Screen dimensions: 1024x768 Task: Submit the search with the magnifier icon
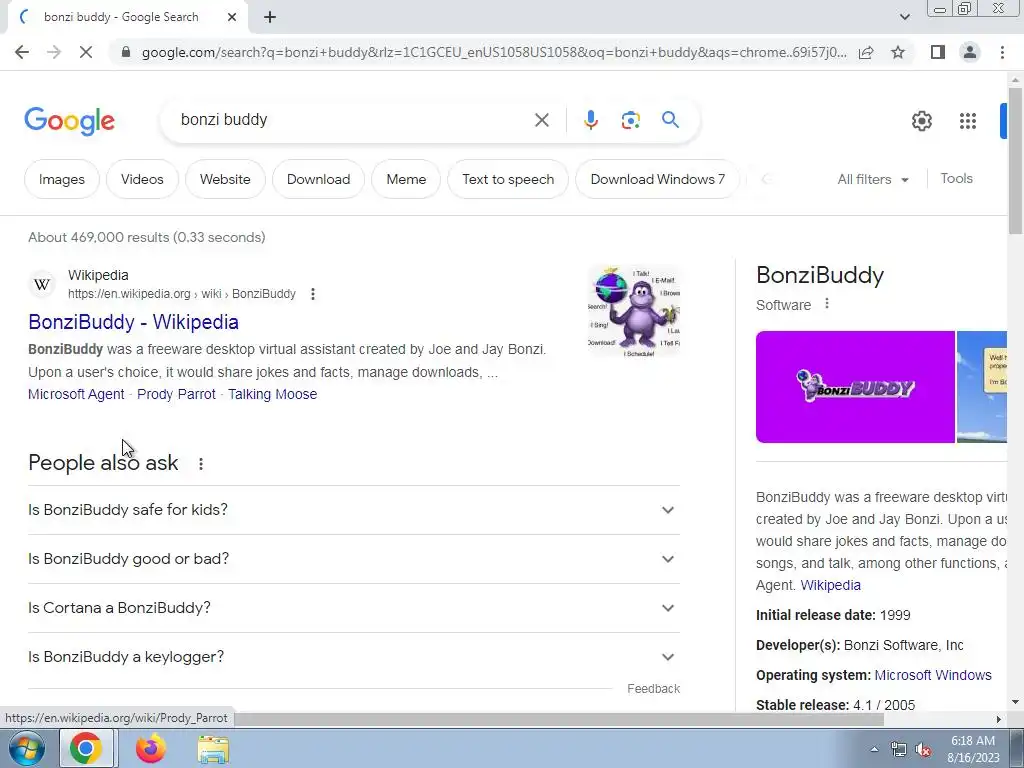670,120
